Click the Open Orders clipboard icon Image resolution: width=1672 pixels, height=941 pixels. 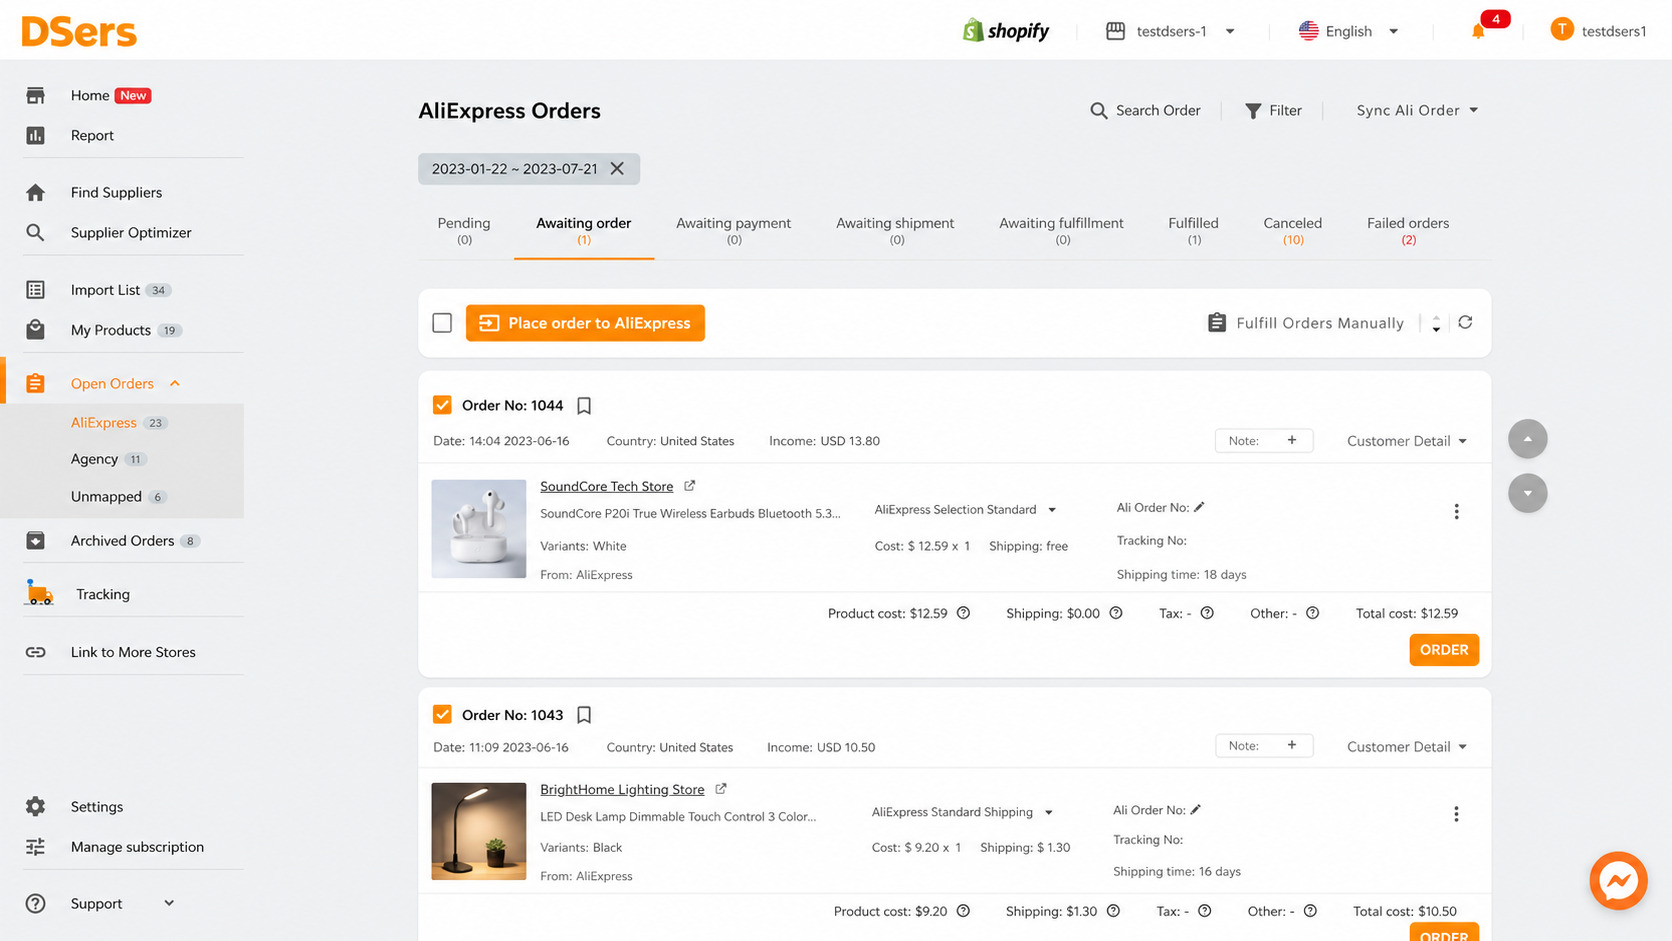point(35,383)
